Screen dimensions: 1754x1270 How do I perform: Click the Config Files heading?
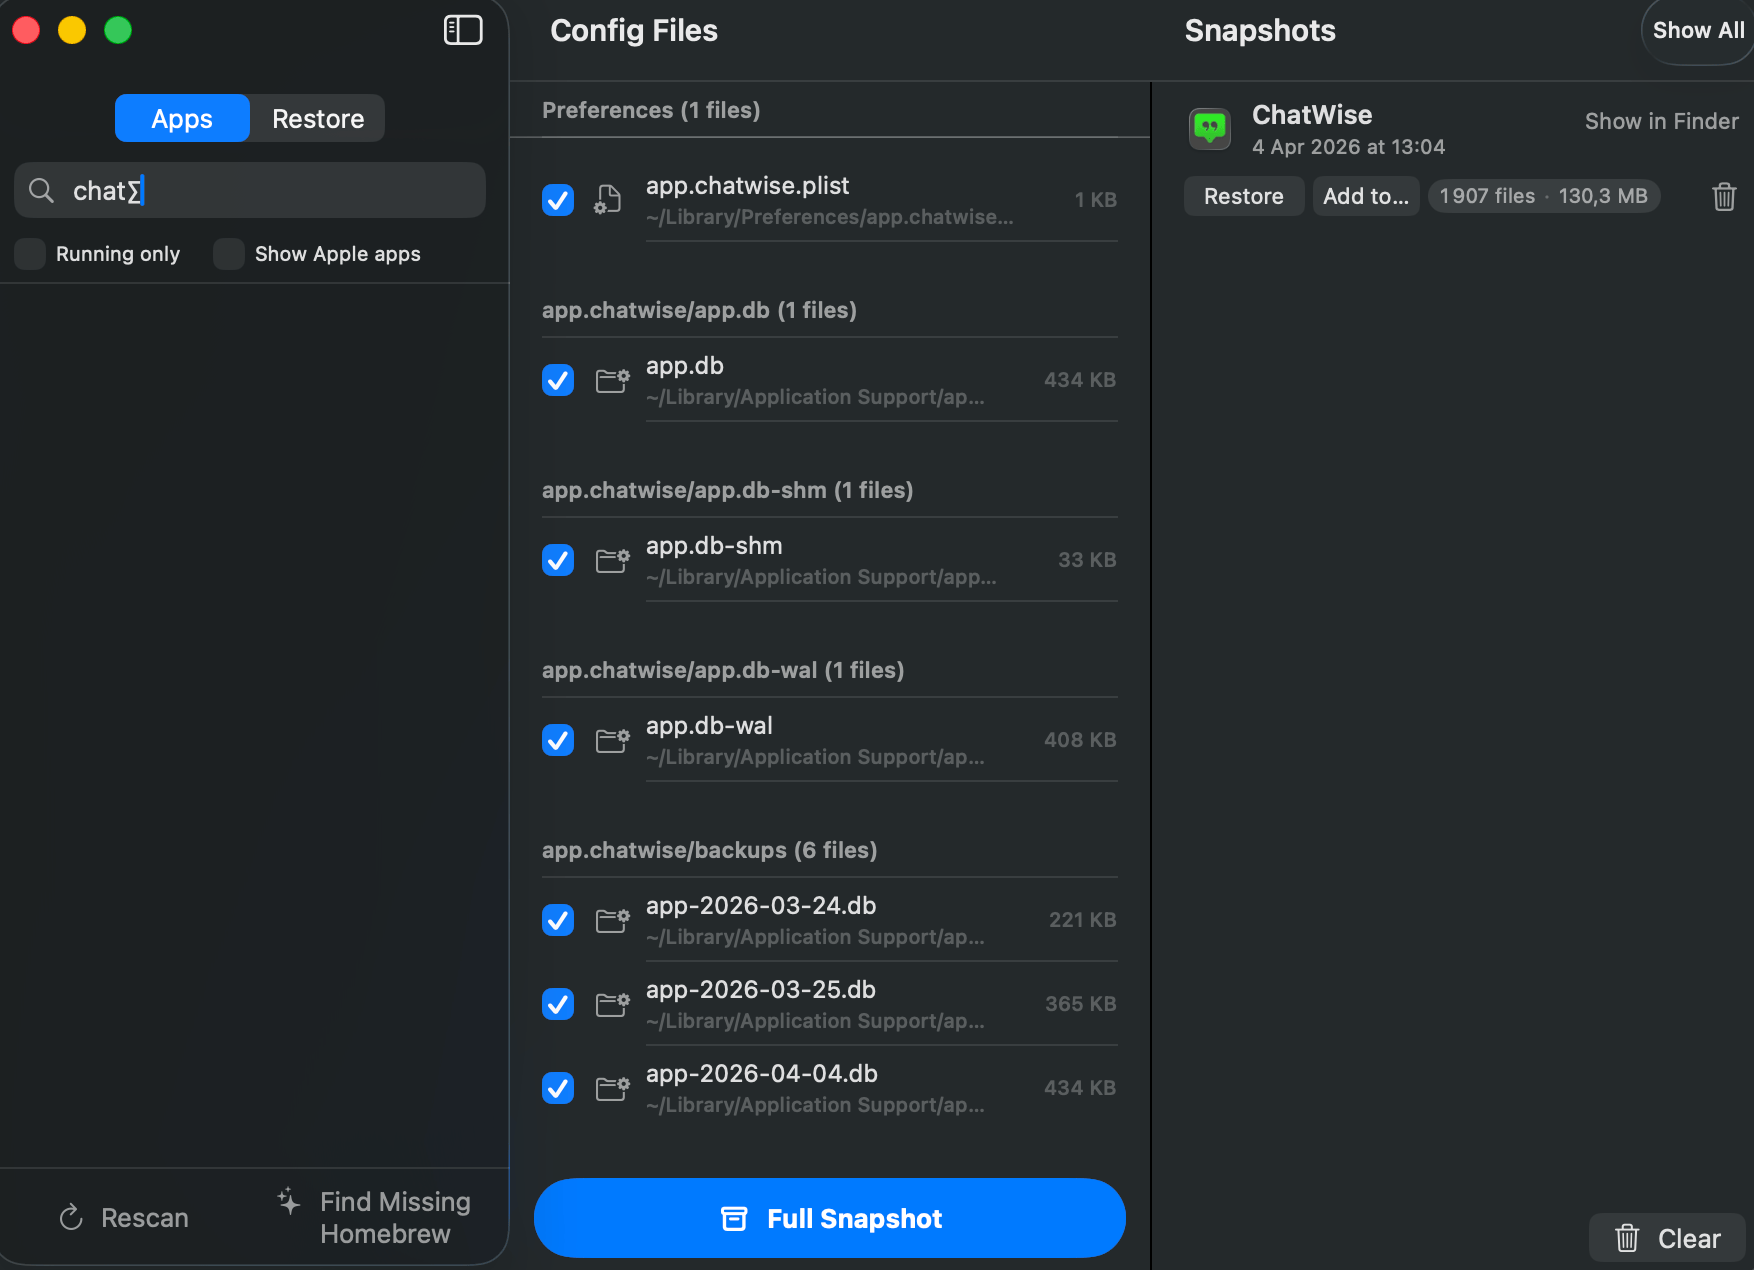tap(634, 30)
